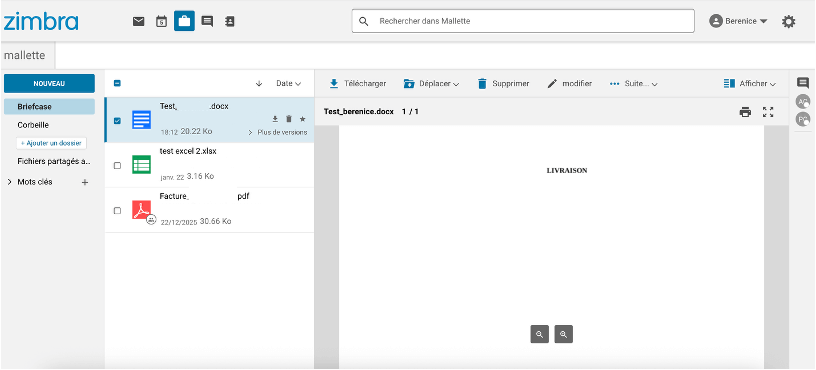Toggle sort direction arrow in file list

[259, 84]
